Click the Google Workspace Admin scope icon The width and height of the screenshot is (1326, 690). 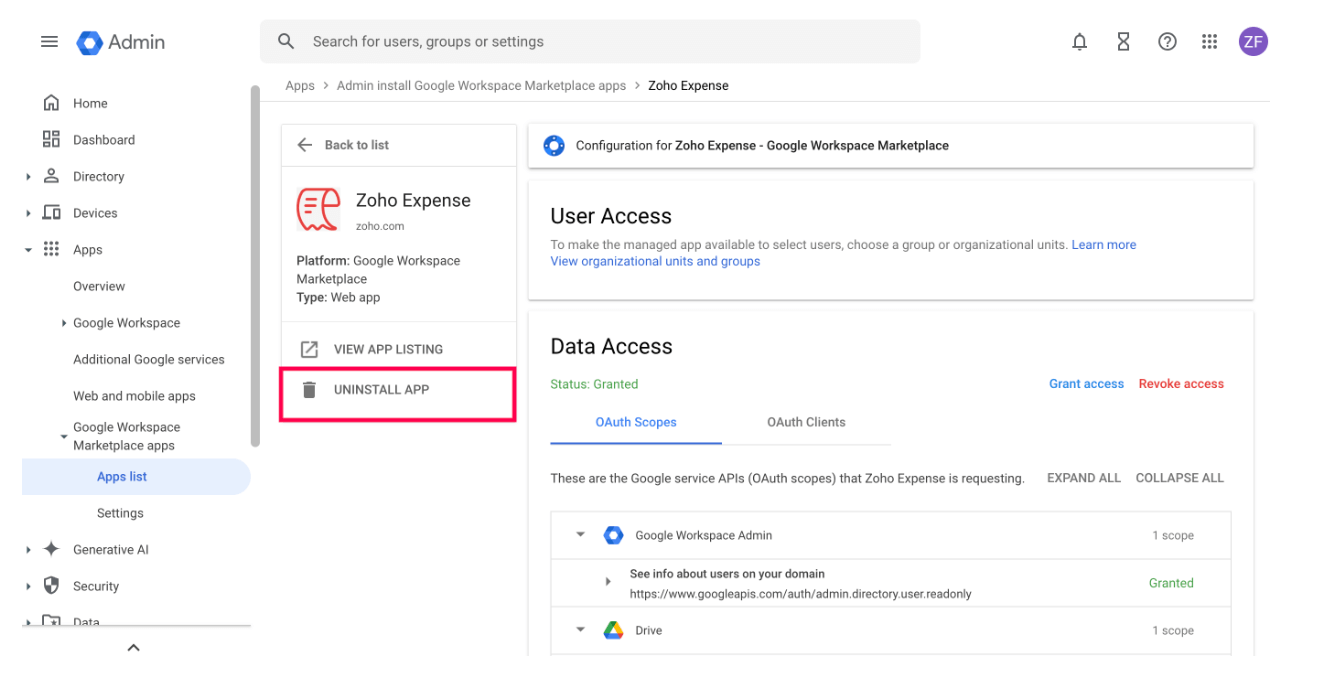(x=613, y=535)
